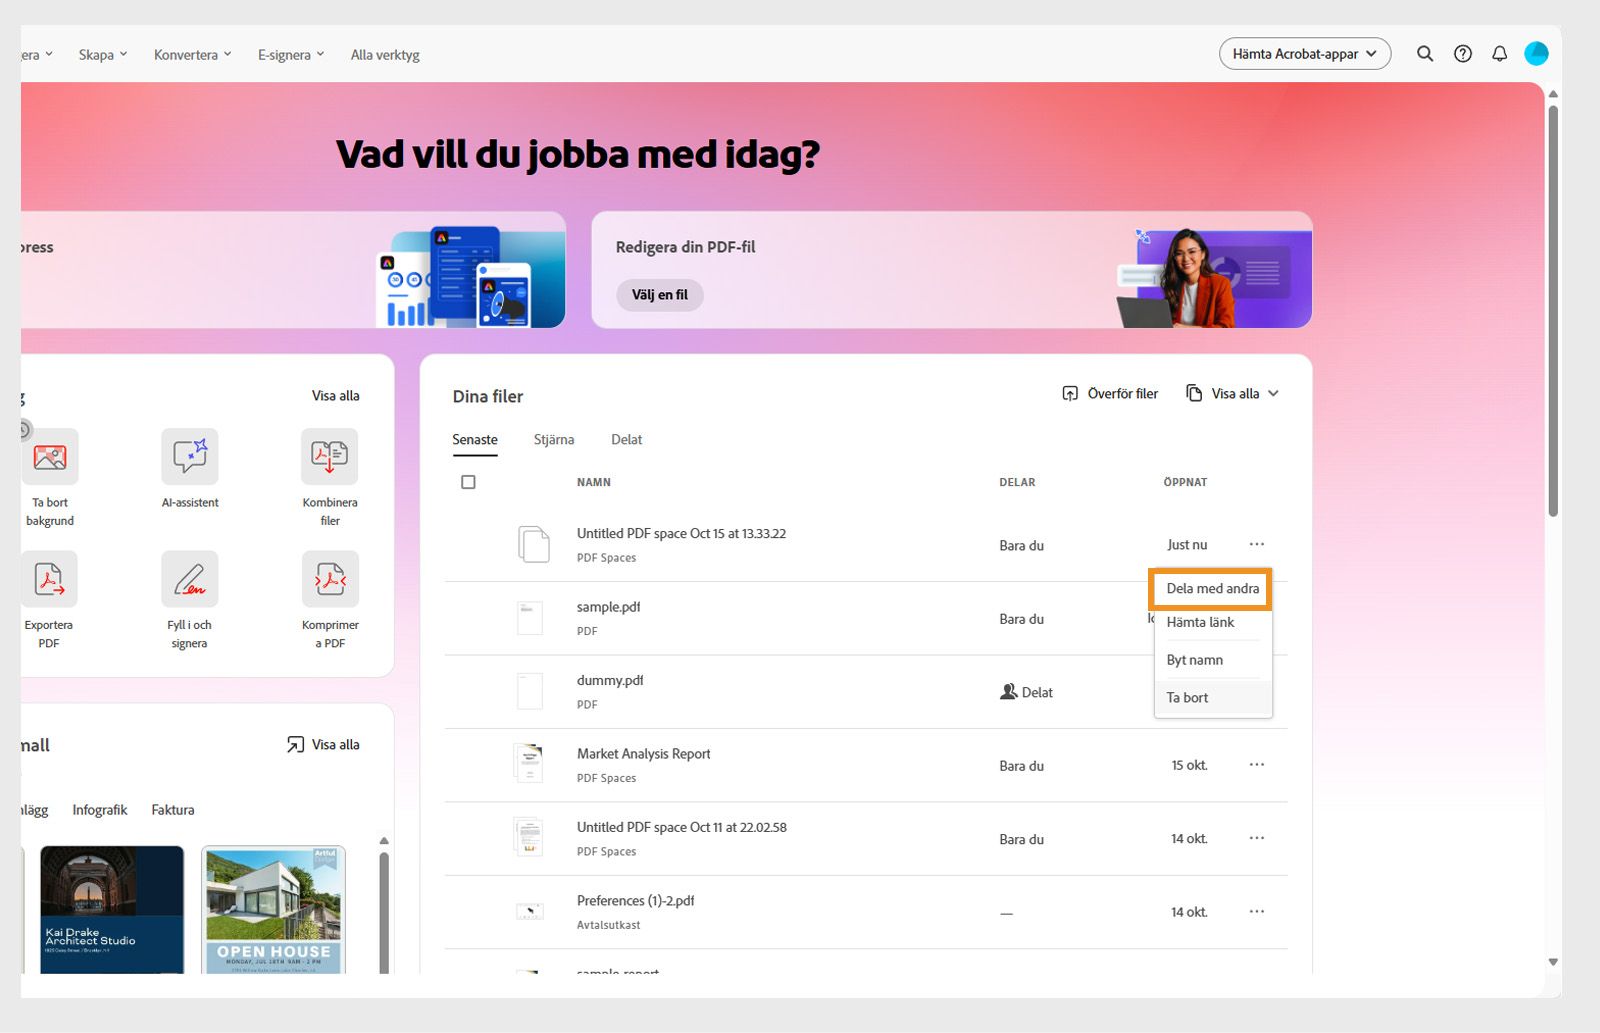Viewport: 1600px width, 1033px height.
Task: Open the ellipsis menu for Preferences (1)-2.pdf
Action: point(1256,911)
